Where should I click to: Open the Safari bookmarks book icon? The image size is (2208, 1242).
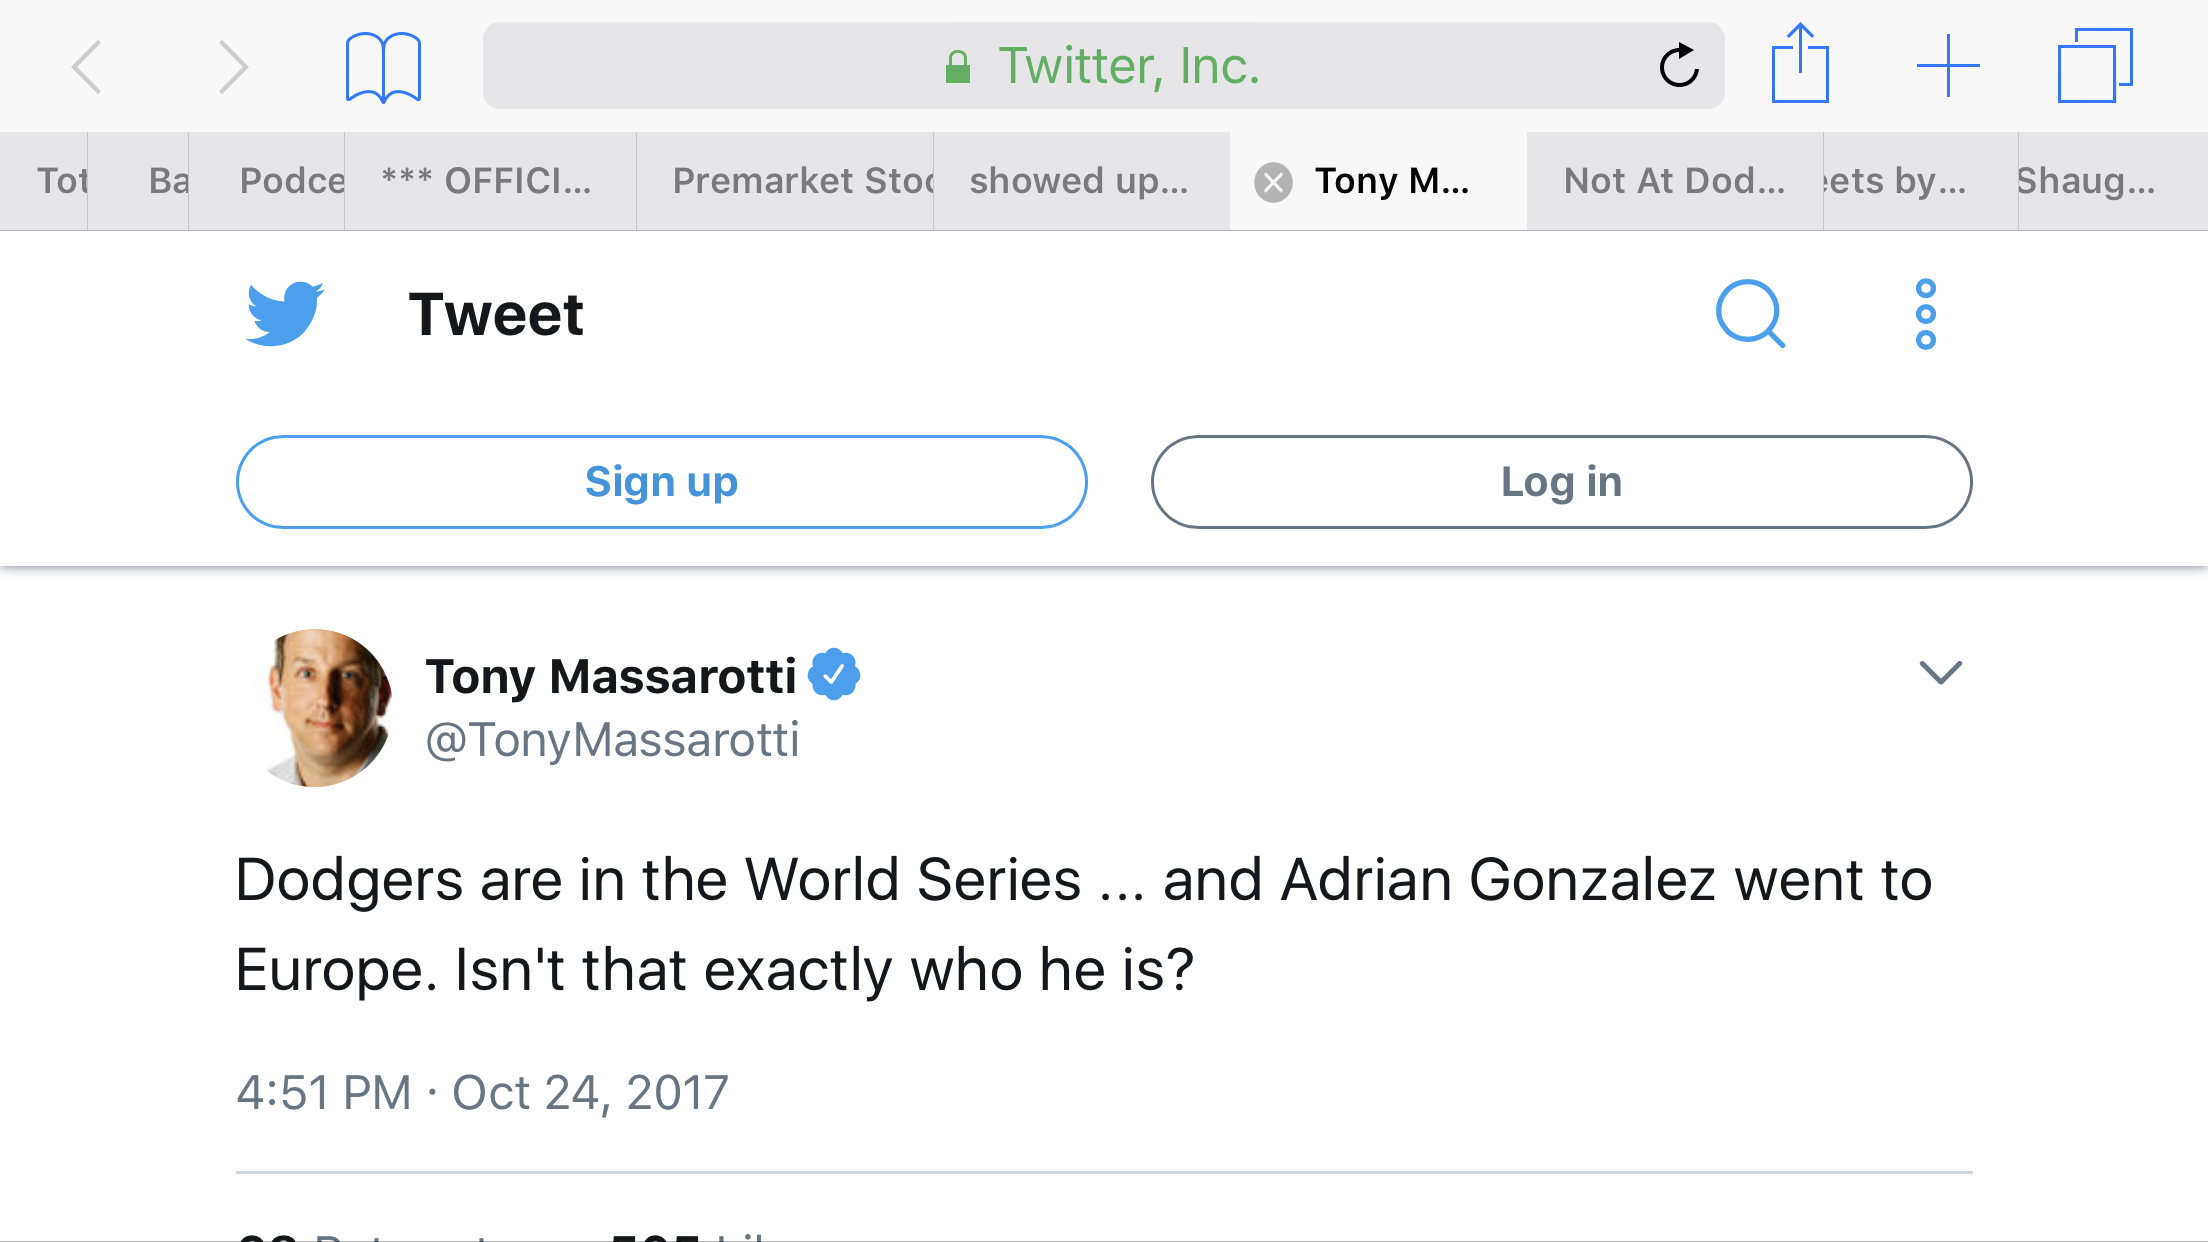pyautogui.click(x=383, y=67)
